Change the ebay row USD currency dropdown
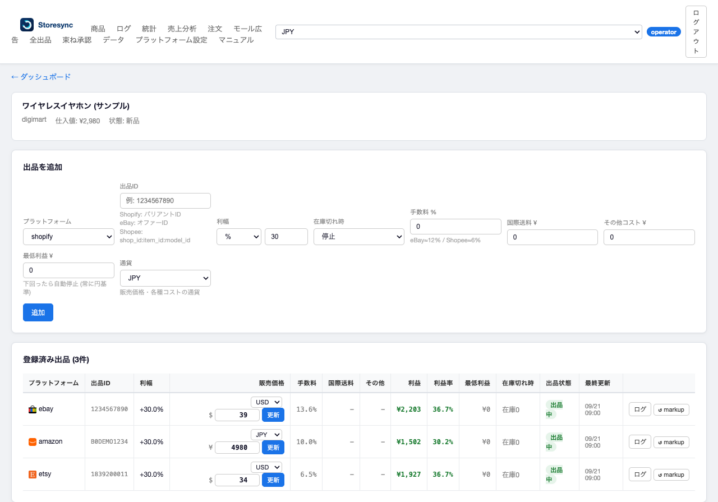Screen dimensions: 718x502 [x=266, y=402]
